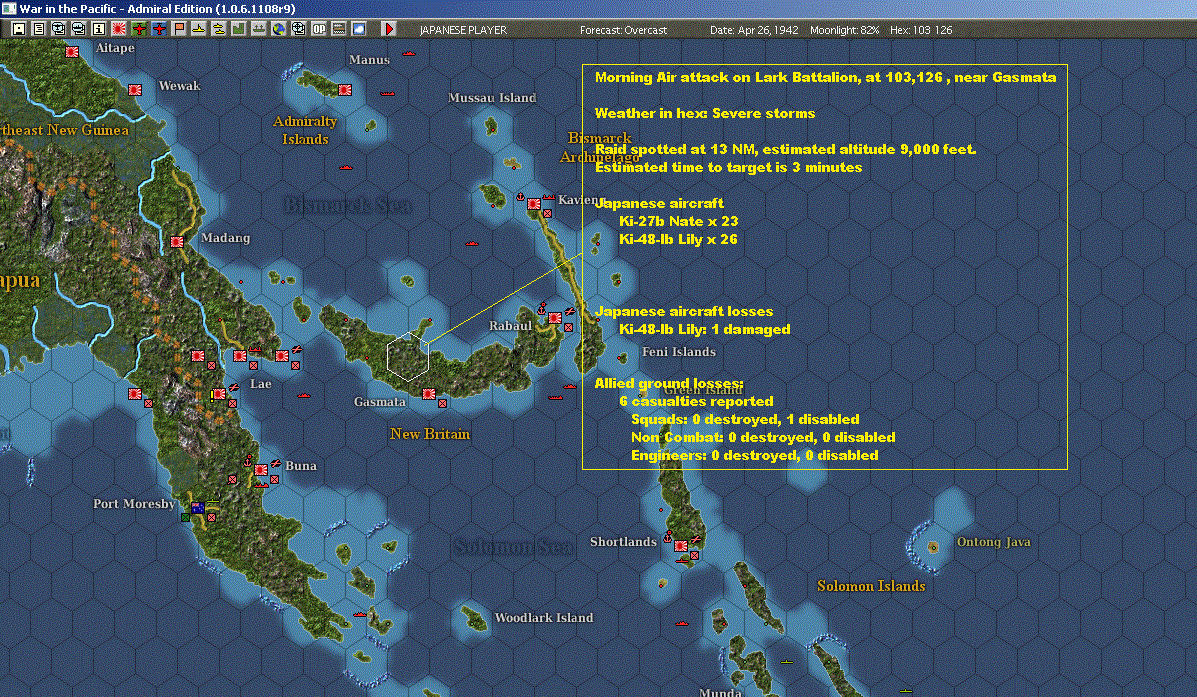Click the 'JAPANESE PLAYER' toolbar label

[x=463, y=30]
